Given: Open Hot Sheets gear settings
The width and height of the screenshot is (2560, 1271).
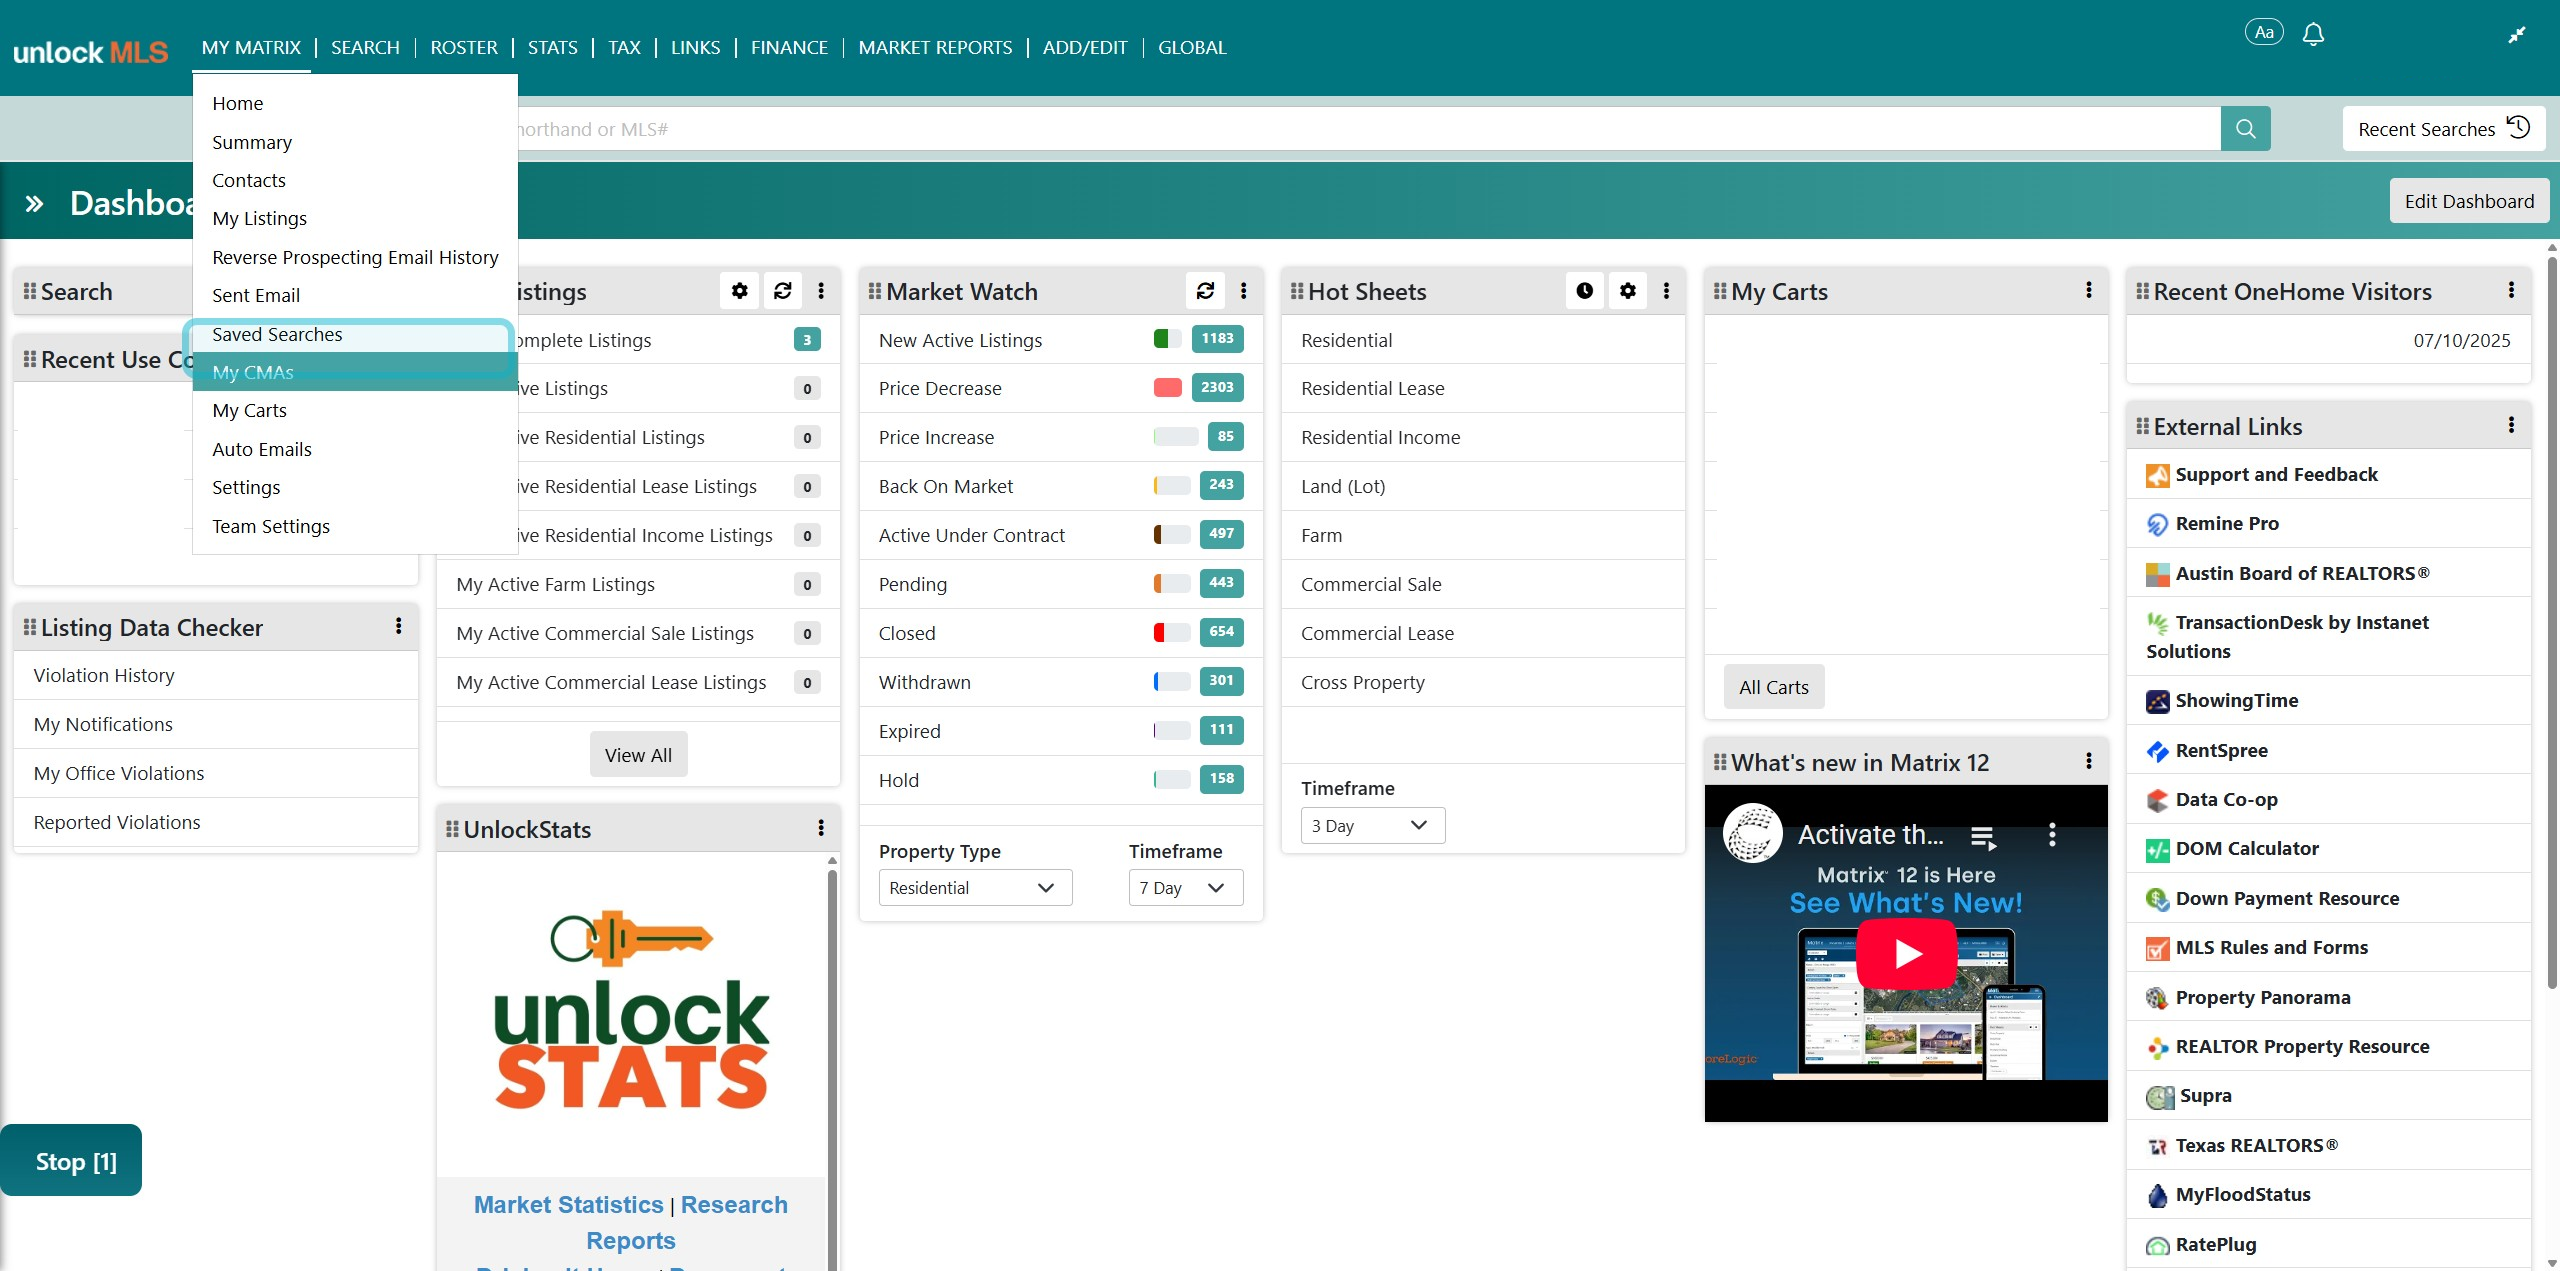Looking at the screenshot, I should pyautogui.click(x=1628, y=291).
